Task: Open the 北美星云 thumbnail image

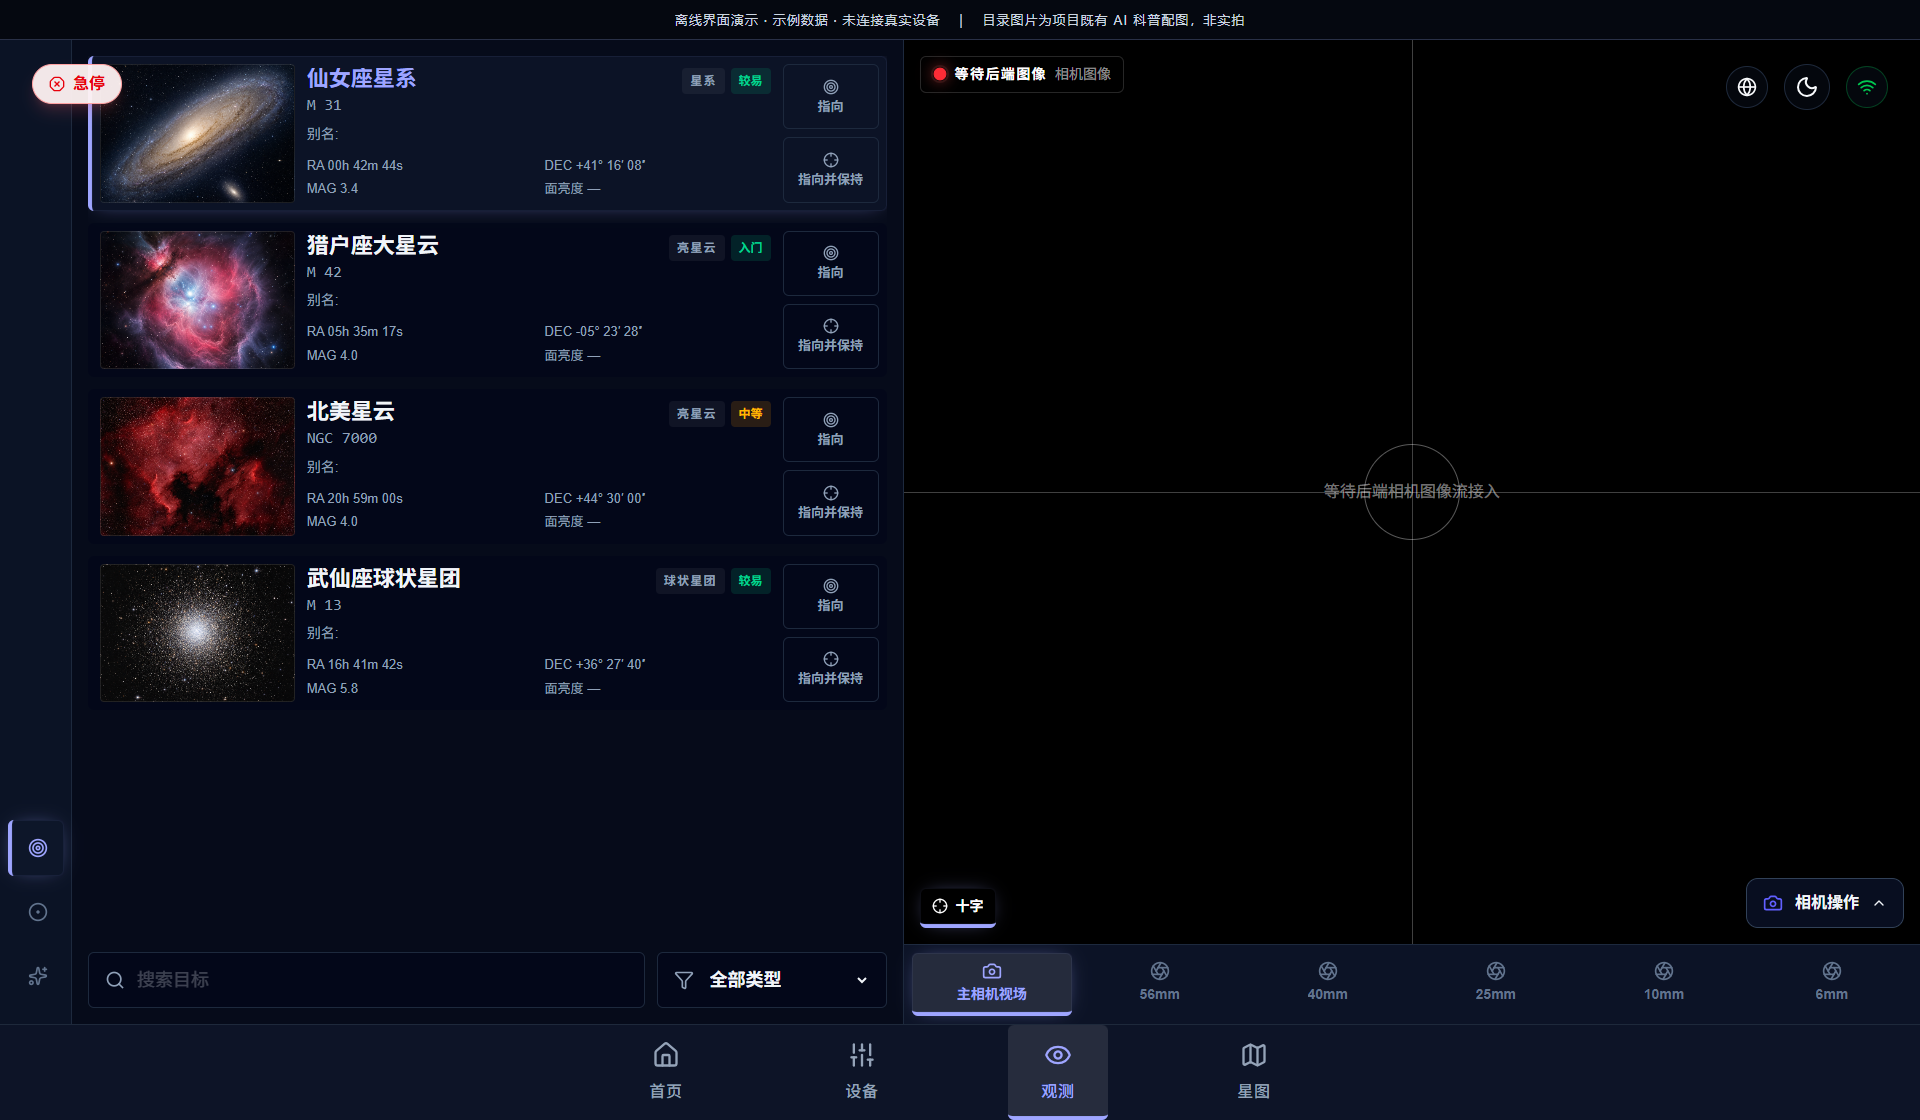Action: [x=197, y=466]
